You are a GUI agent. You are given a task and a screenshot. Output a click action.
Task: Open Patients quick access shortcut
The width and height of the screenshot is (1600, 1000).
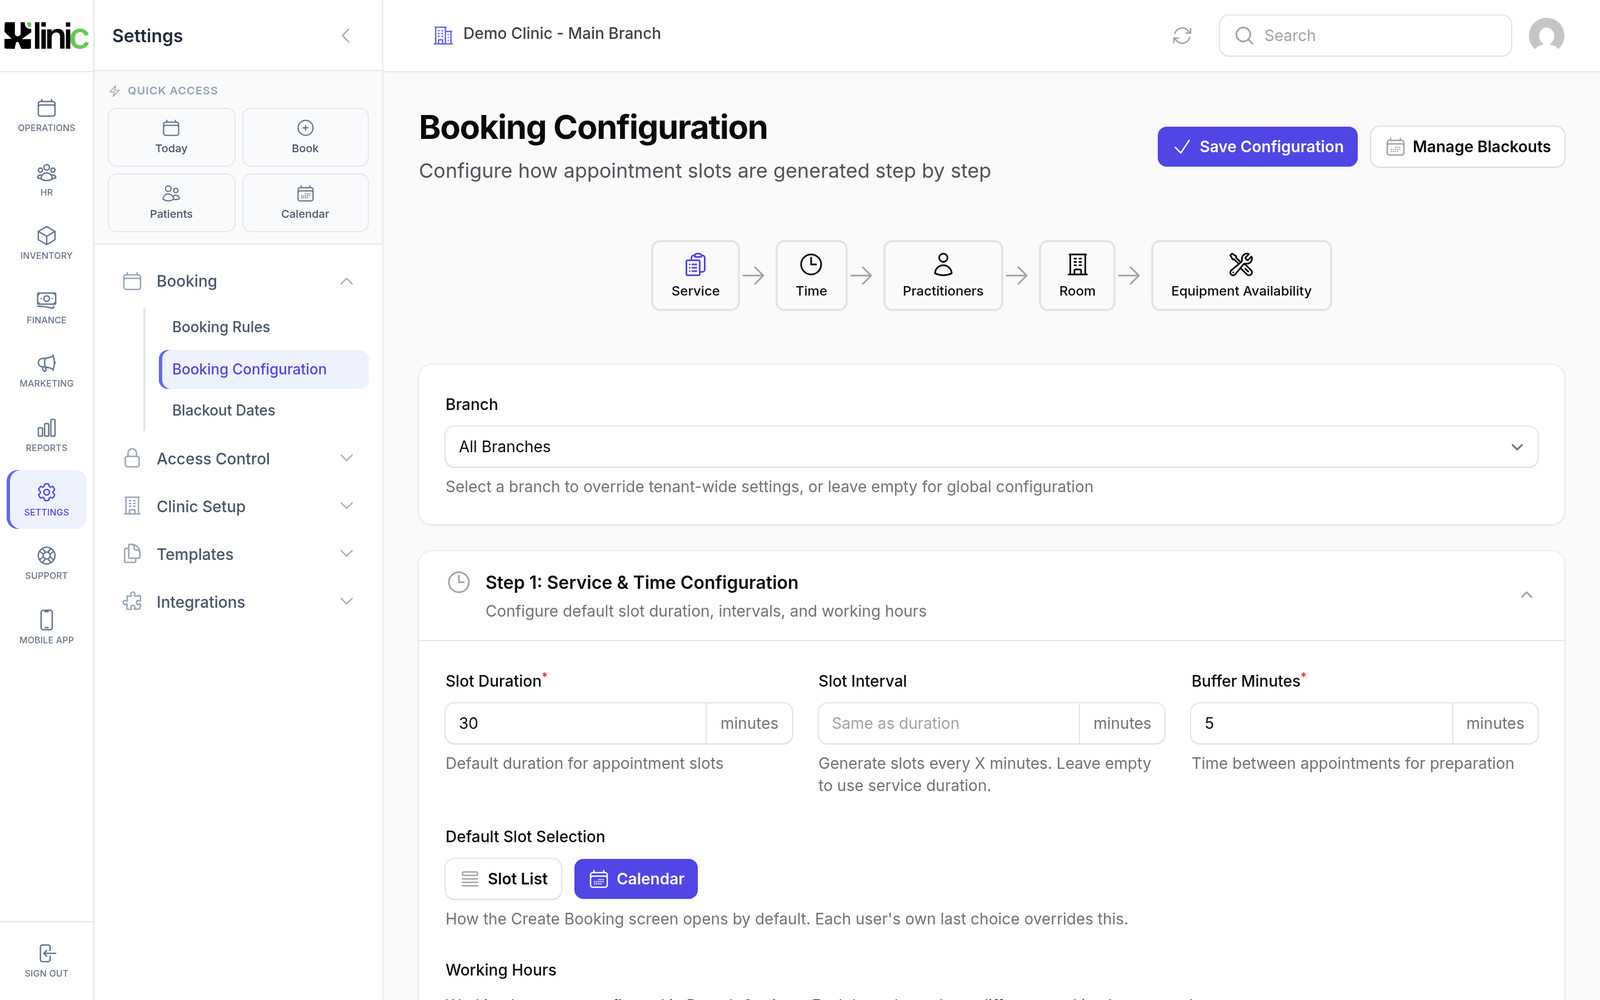(171, 203)
